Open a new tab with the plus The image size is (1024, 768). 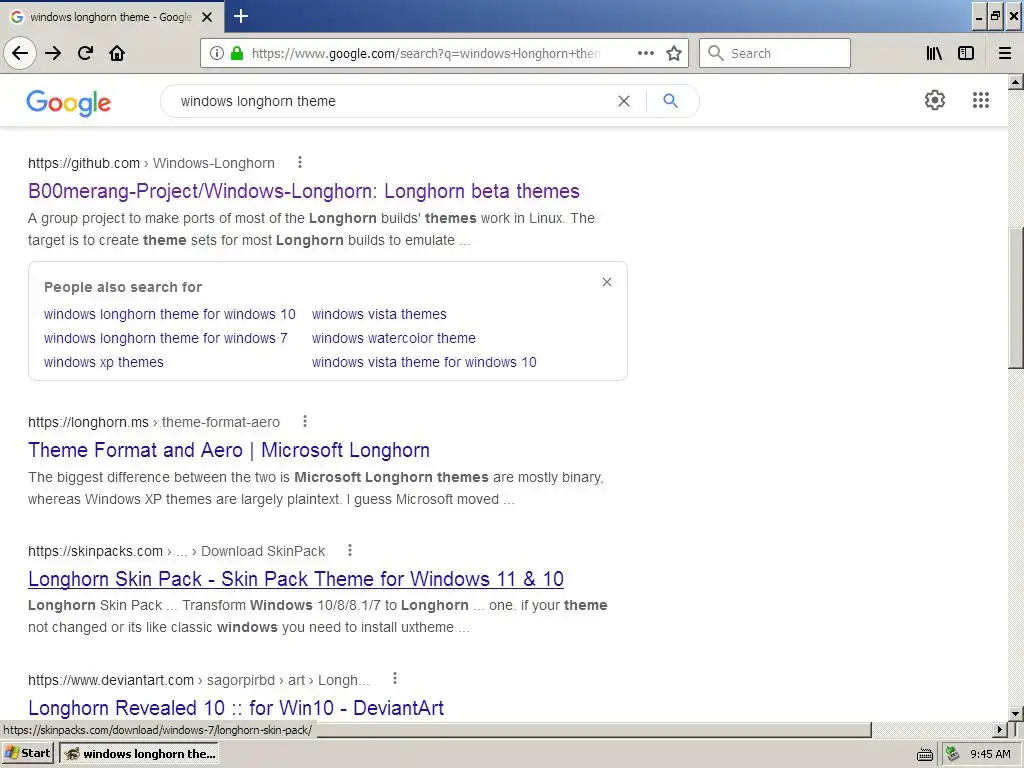coord(241,16)
